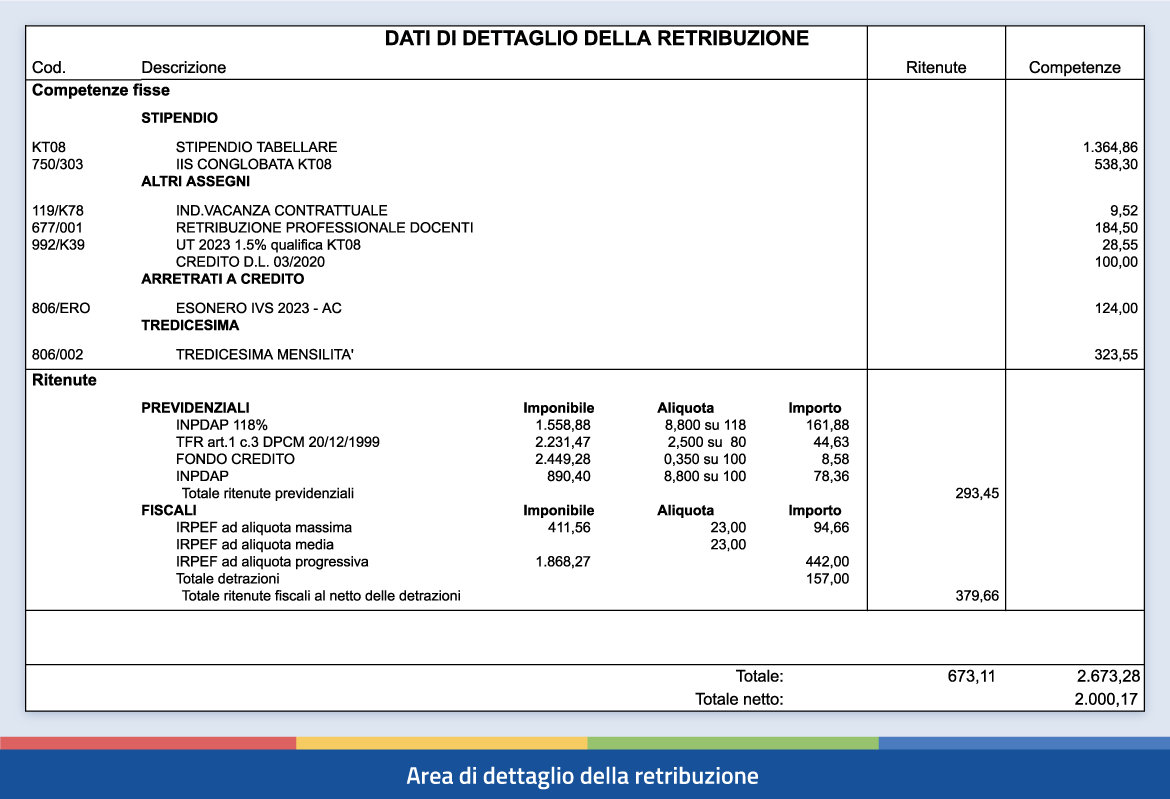Click the TREDICESIMA MENSILITA' description
The image size is (1170, 799).
(x=264, y=354)
